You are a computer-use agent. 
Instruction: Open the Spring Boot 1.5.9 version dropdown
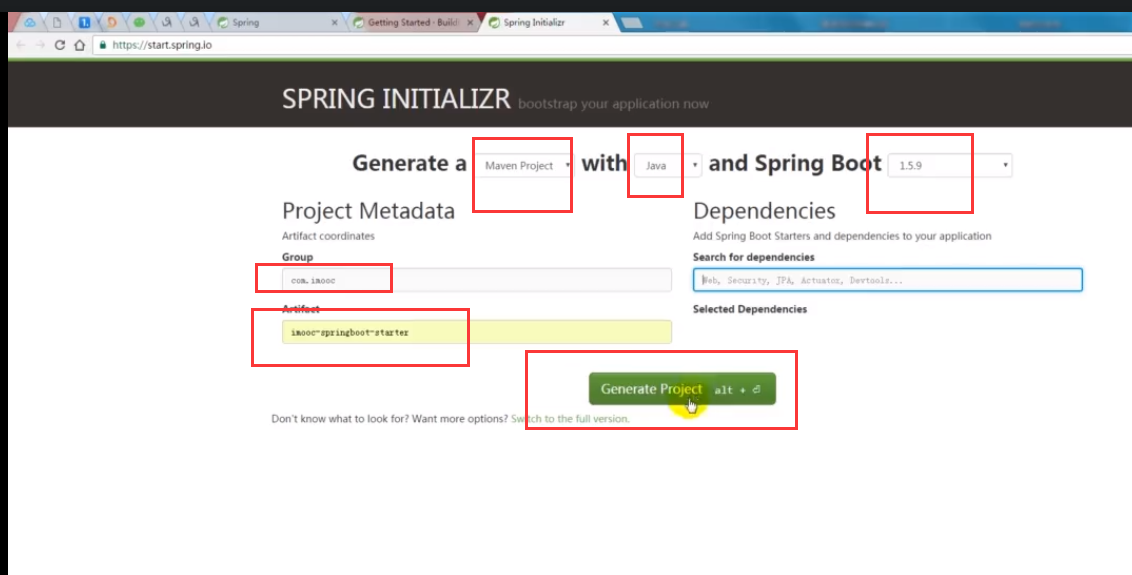point(949,165)
